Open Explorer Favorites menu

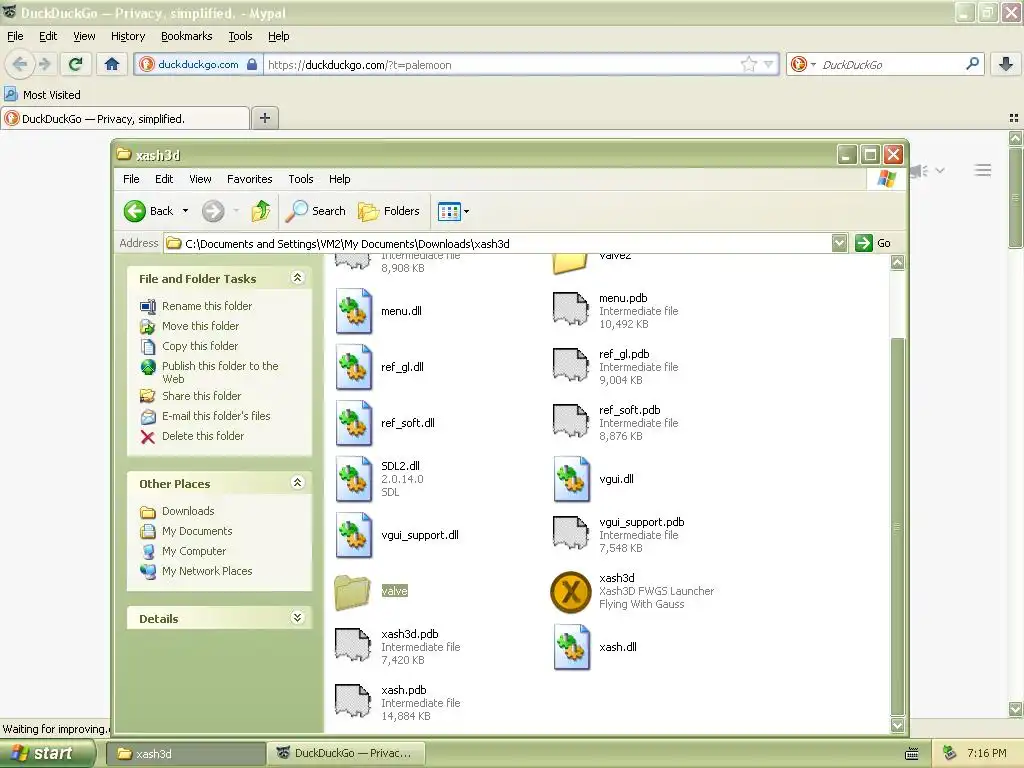click(x=249, y=179)
